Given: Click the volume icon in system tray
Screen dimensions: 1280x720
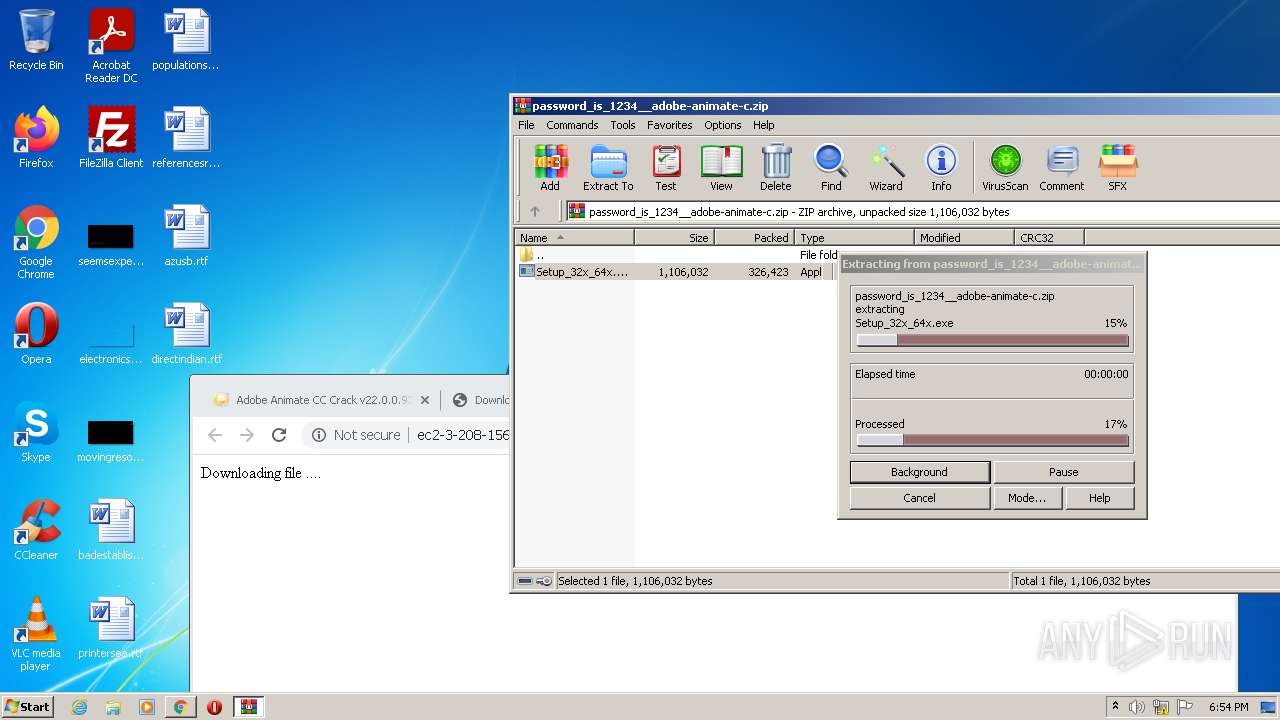Looking at the screenshot, I should click(1137, 707).
